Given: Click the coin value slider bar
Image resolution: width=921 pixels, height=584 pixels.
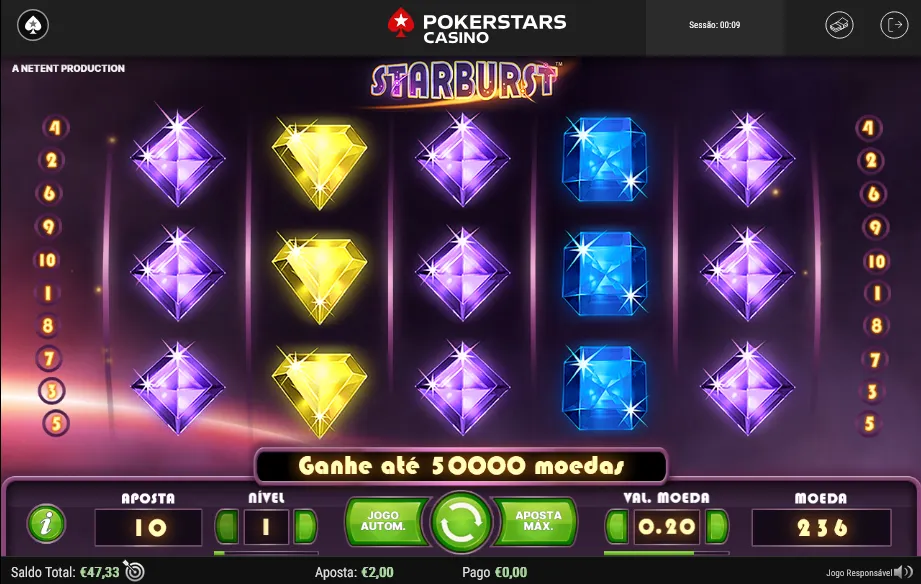Looking at the screenshot, I should click(x=667, y=553).
